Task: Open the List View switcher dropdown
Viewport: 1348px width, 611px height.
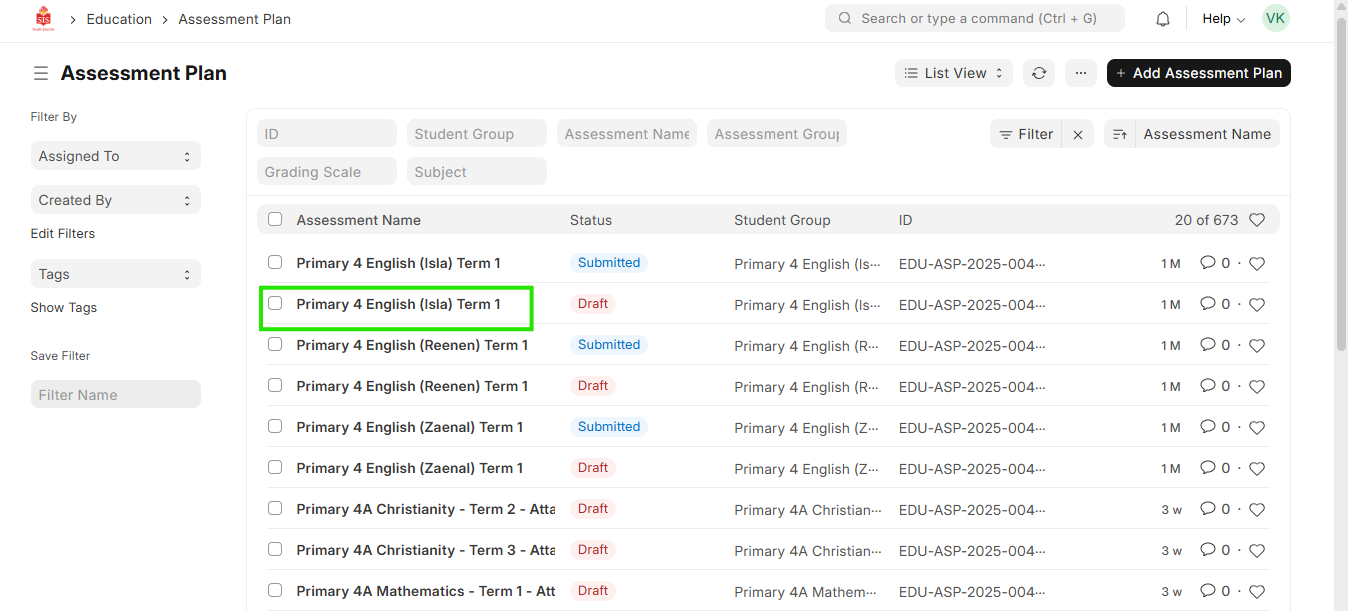Action: pos(953,73)
